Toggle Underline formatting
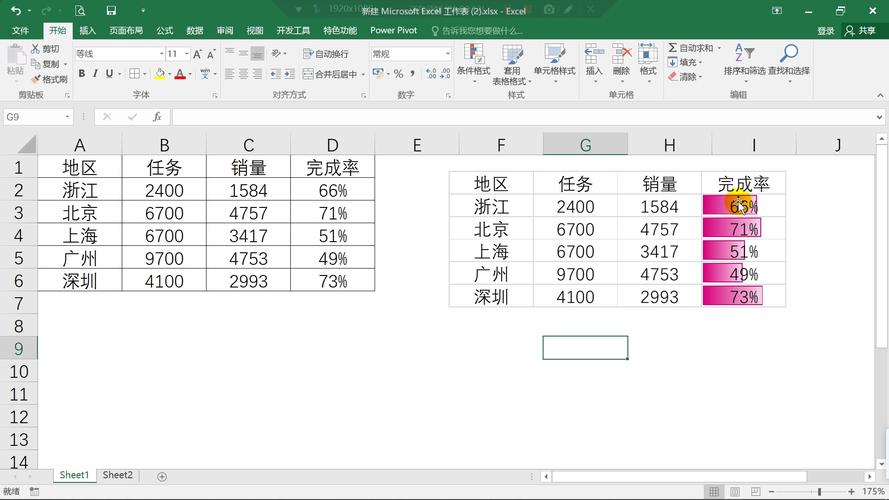The width and height of the screenshot is (889, 500). [109, 74]
